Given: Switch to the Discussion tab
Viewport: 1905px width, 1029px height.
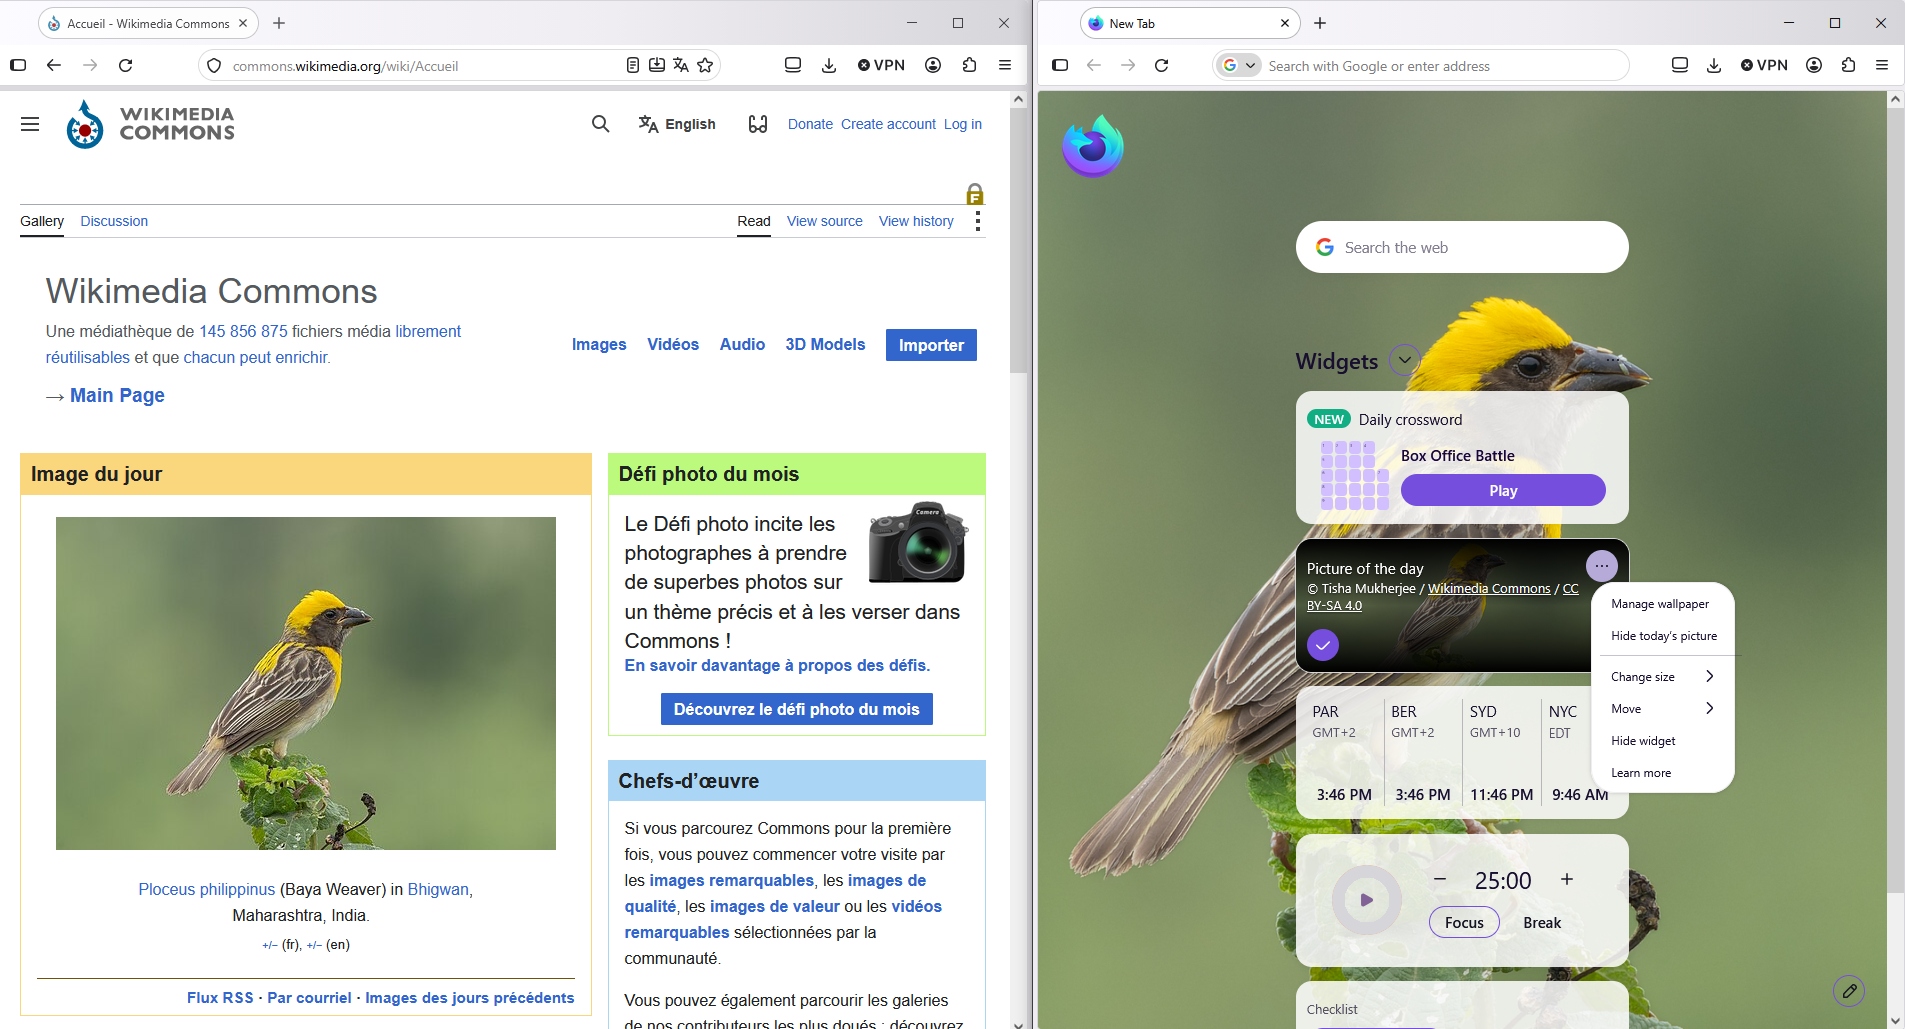Looking at the screenshot, I should 114,221.
